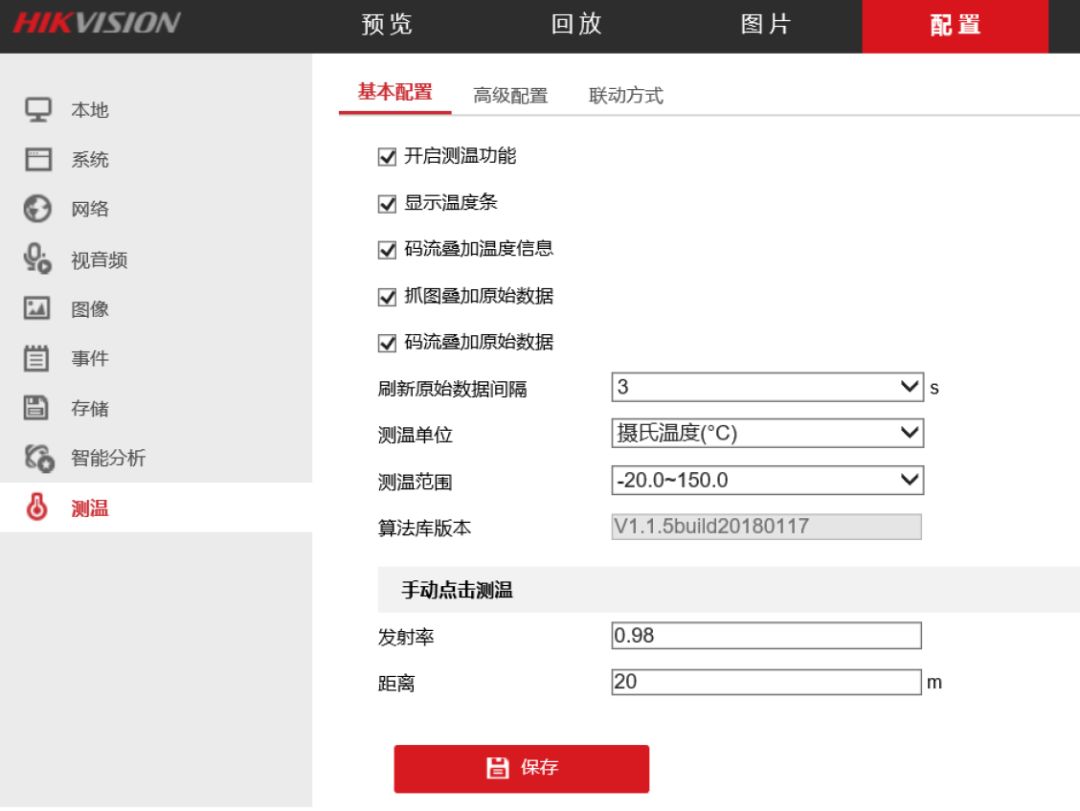
Task: Open the 联动方式 tab
Action: (x=626, y=96)
